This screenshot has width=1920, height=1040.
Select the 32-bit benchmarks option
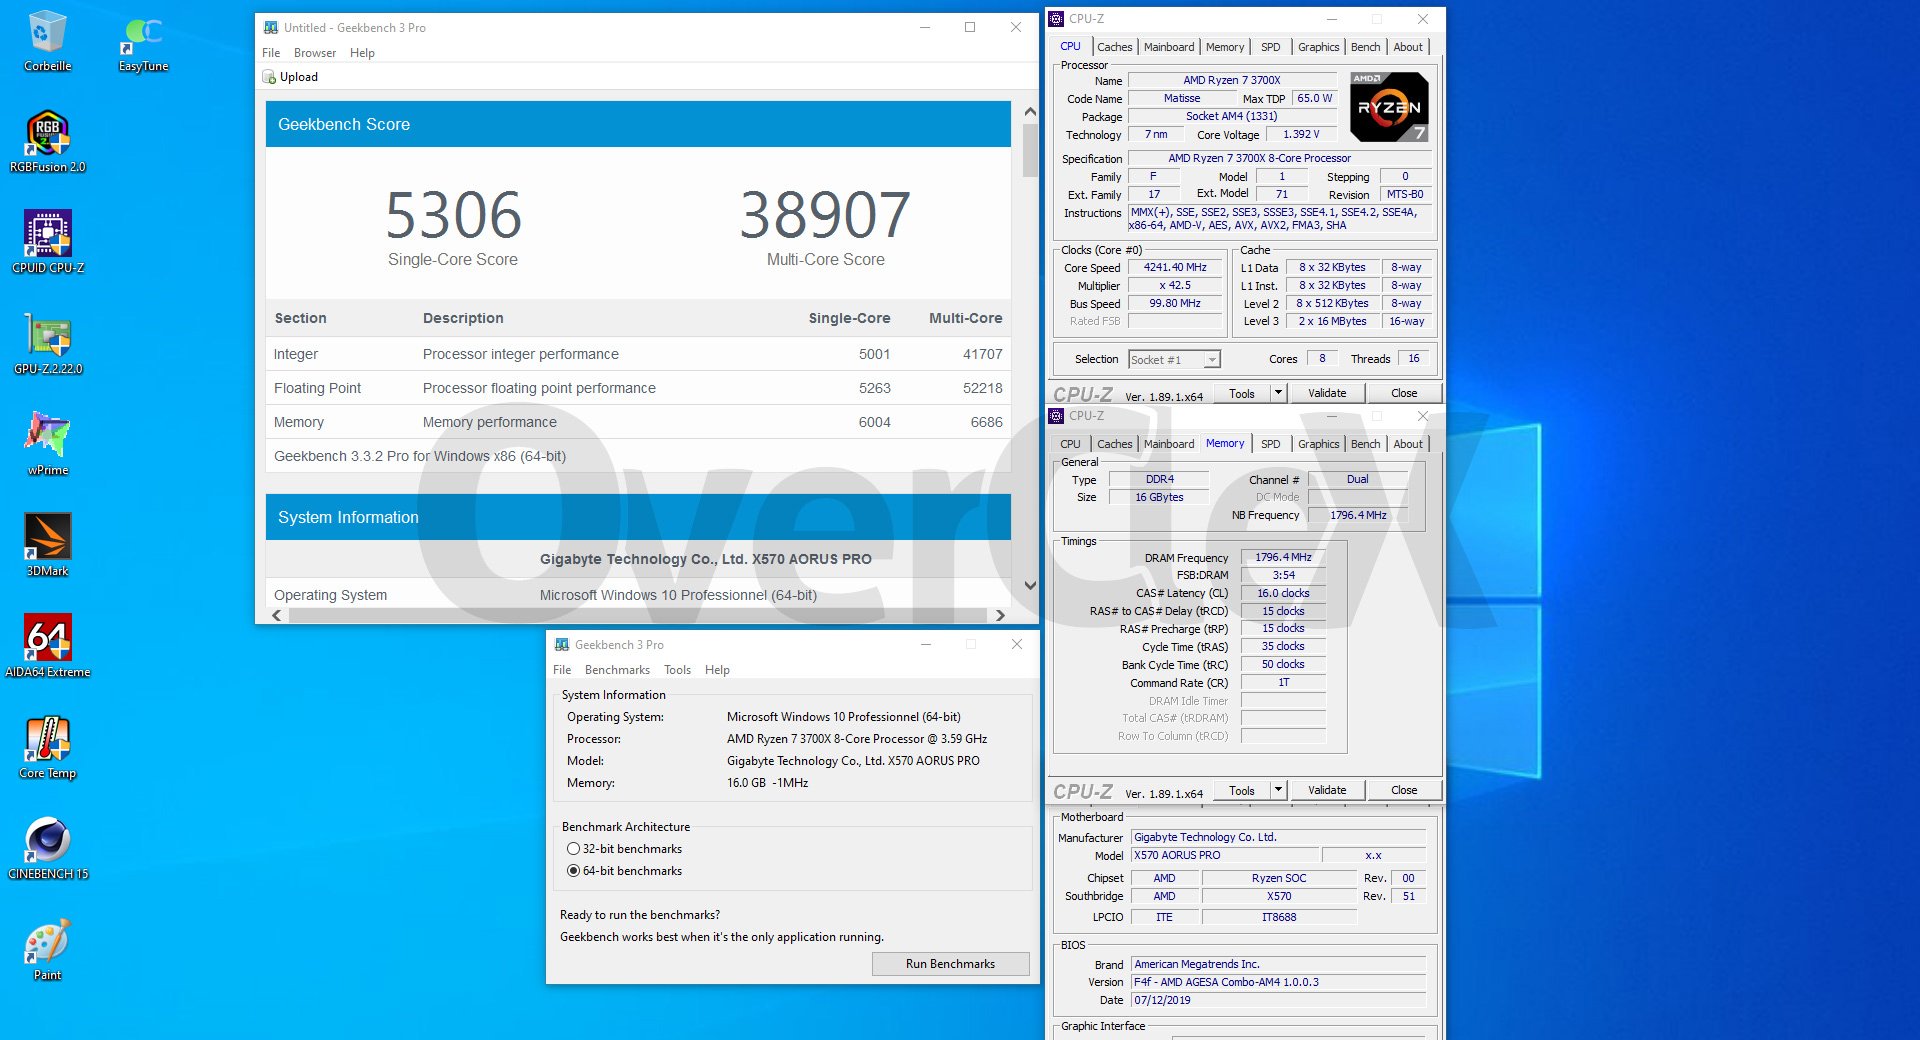click(574, 849)
